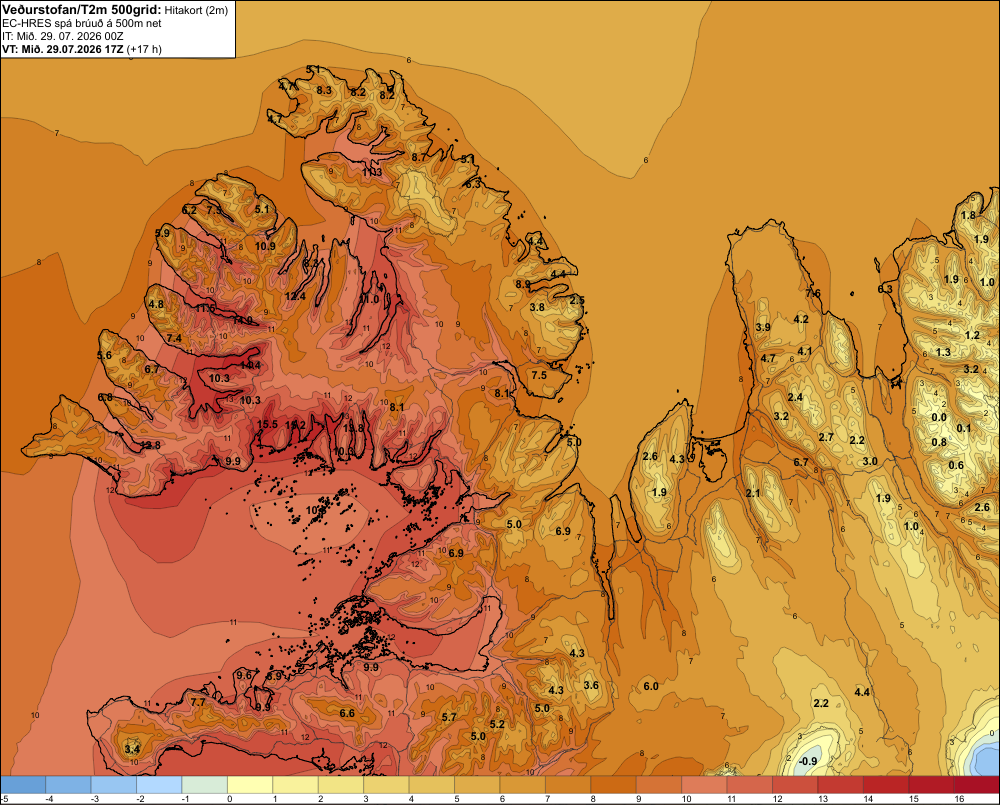Click the -1 to 0 legend swatch
The width and height of the screenshot is (1000, 805).
coord(205,784)
